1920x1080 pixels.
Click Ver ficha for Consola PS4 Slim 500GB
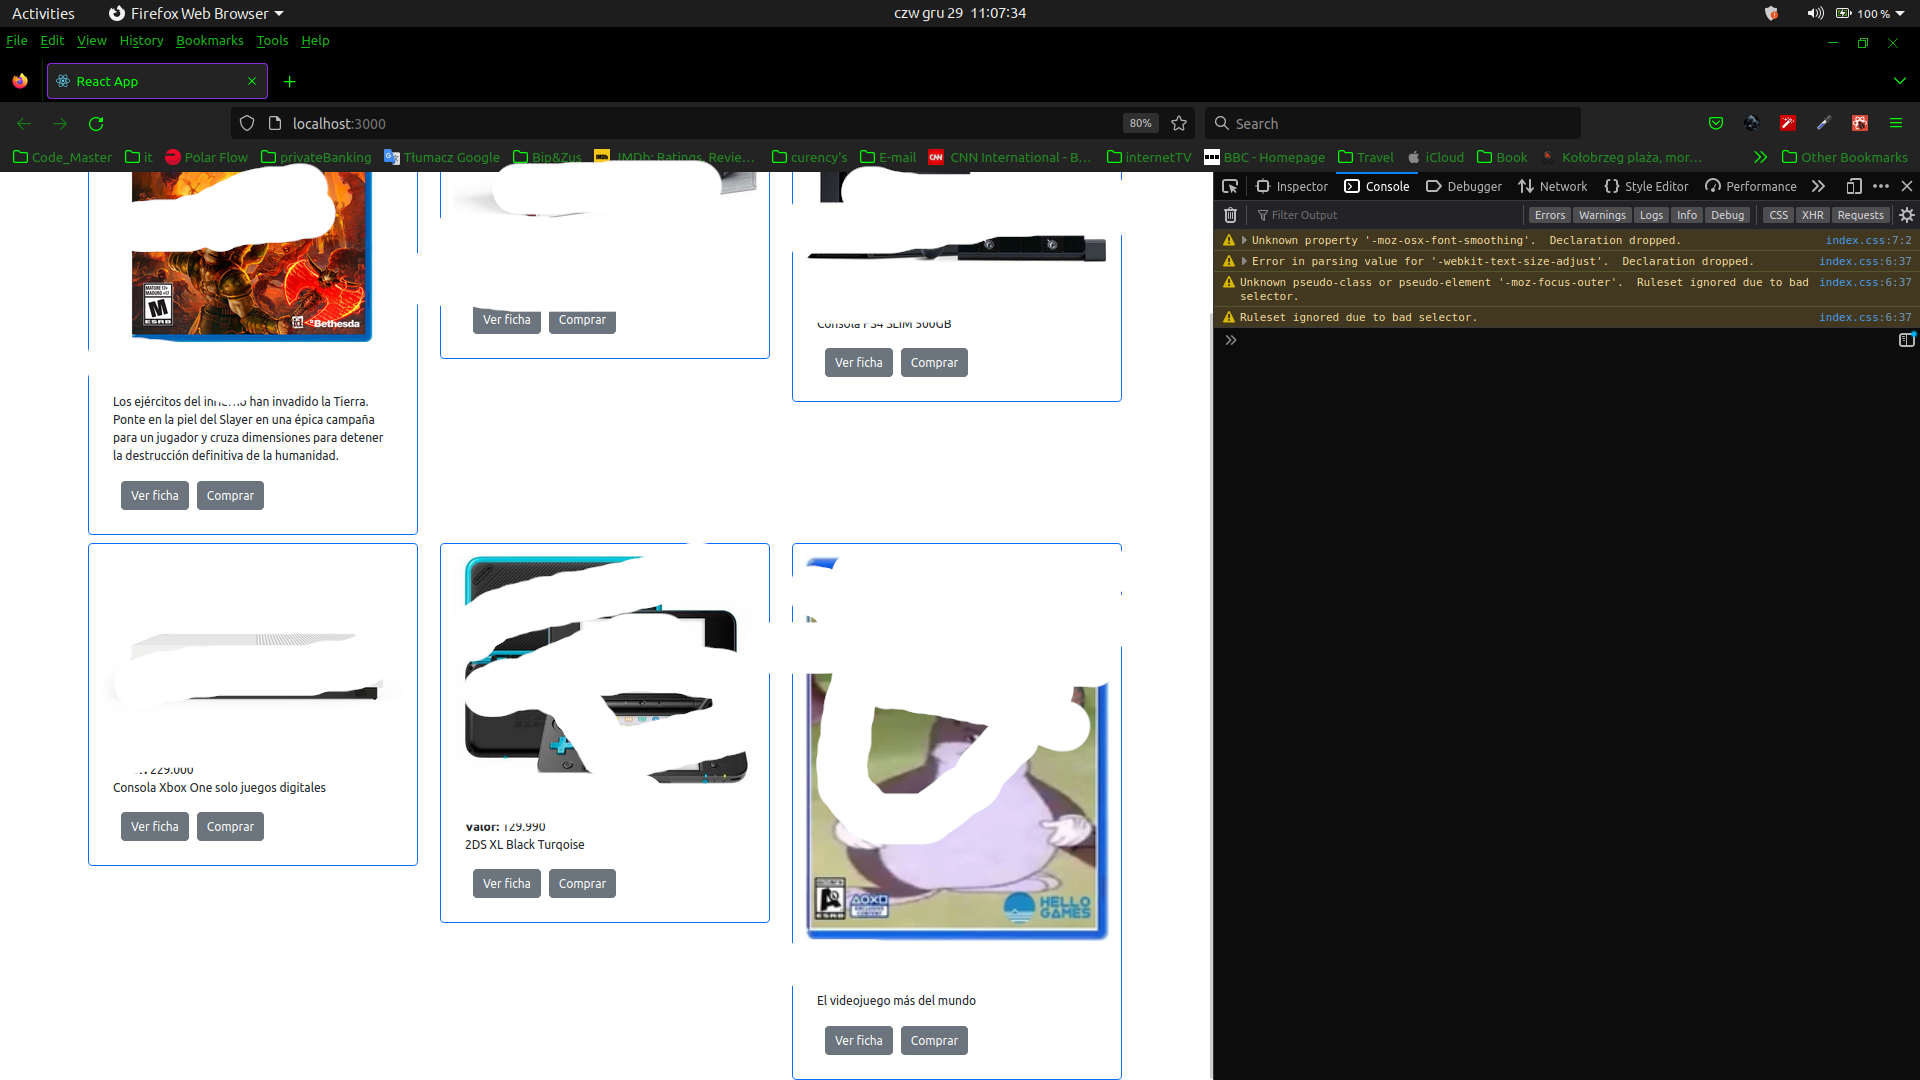(x=858, y=363)
